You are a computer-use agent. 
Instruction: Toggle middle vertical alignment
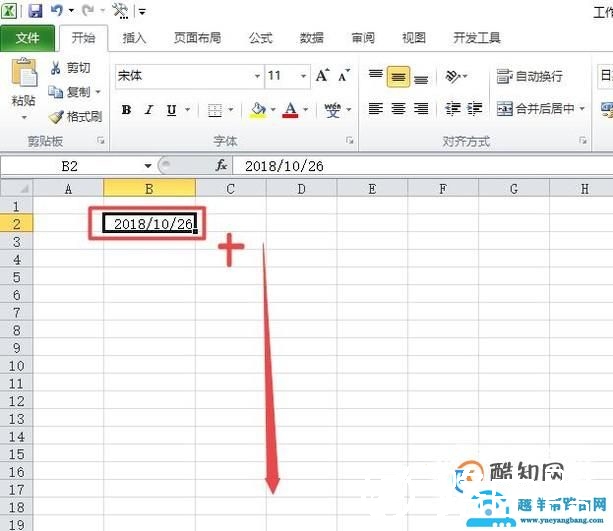tap(398, 77)
